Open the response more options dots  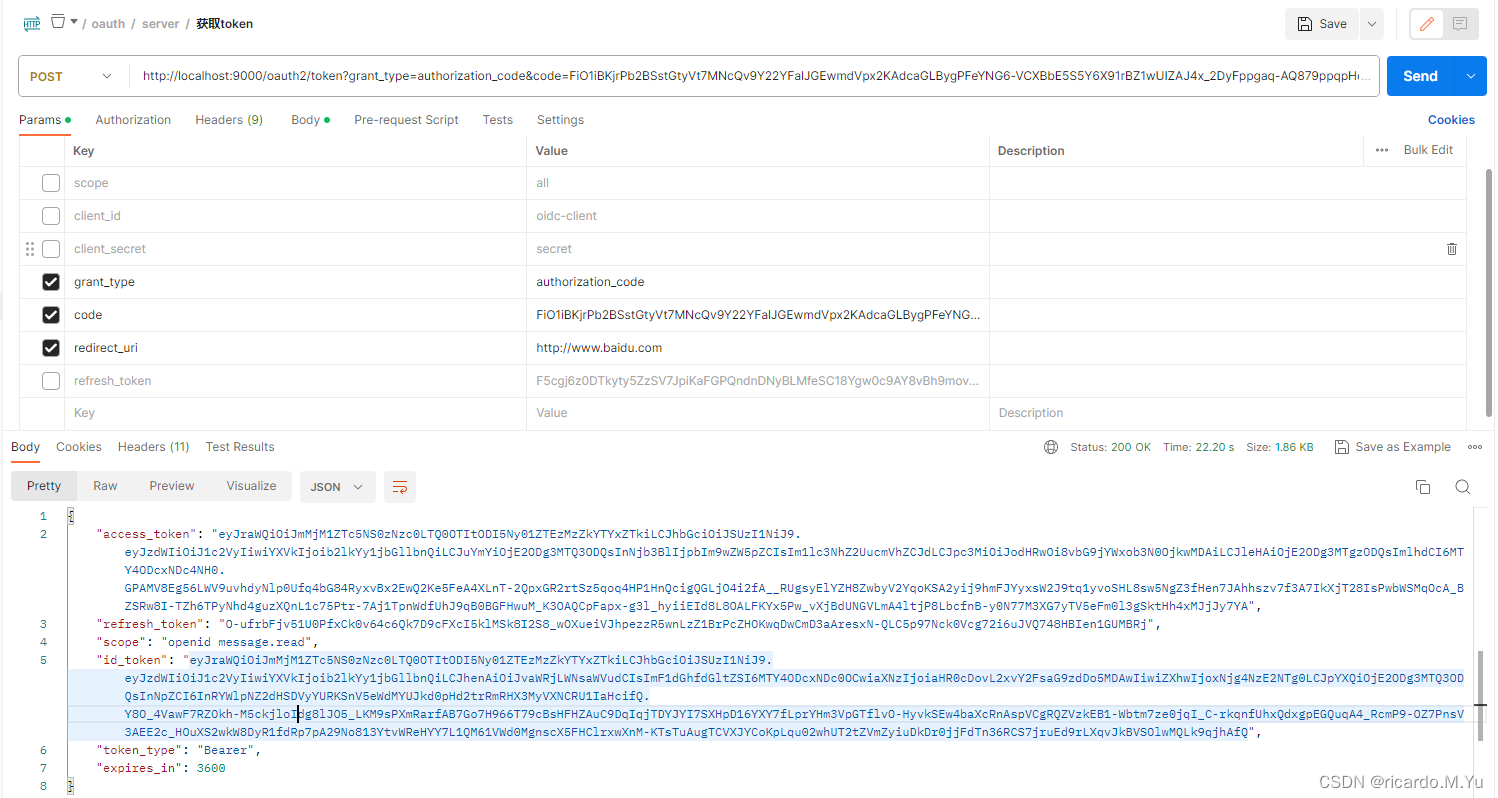1475,447
